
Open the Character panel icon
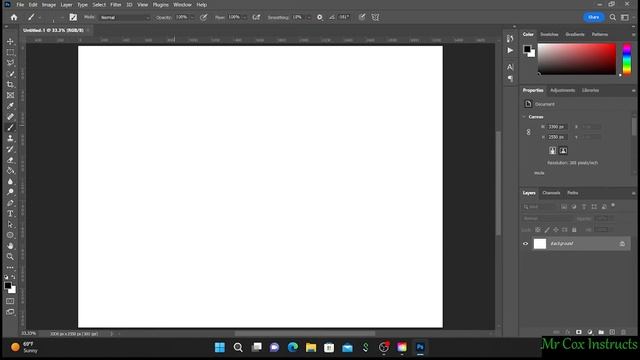tap(510, 67)
